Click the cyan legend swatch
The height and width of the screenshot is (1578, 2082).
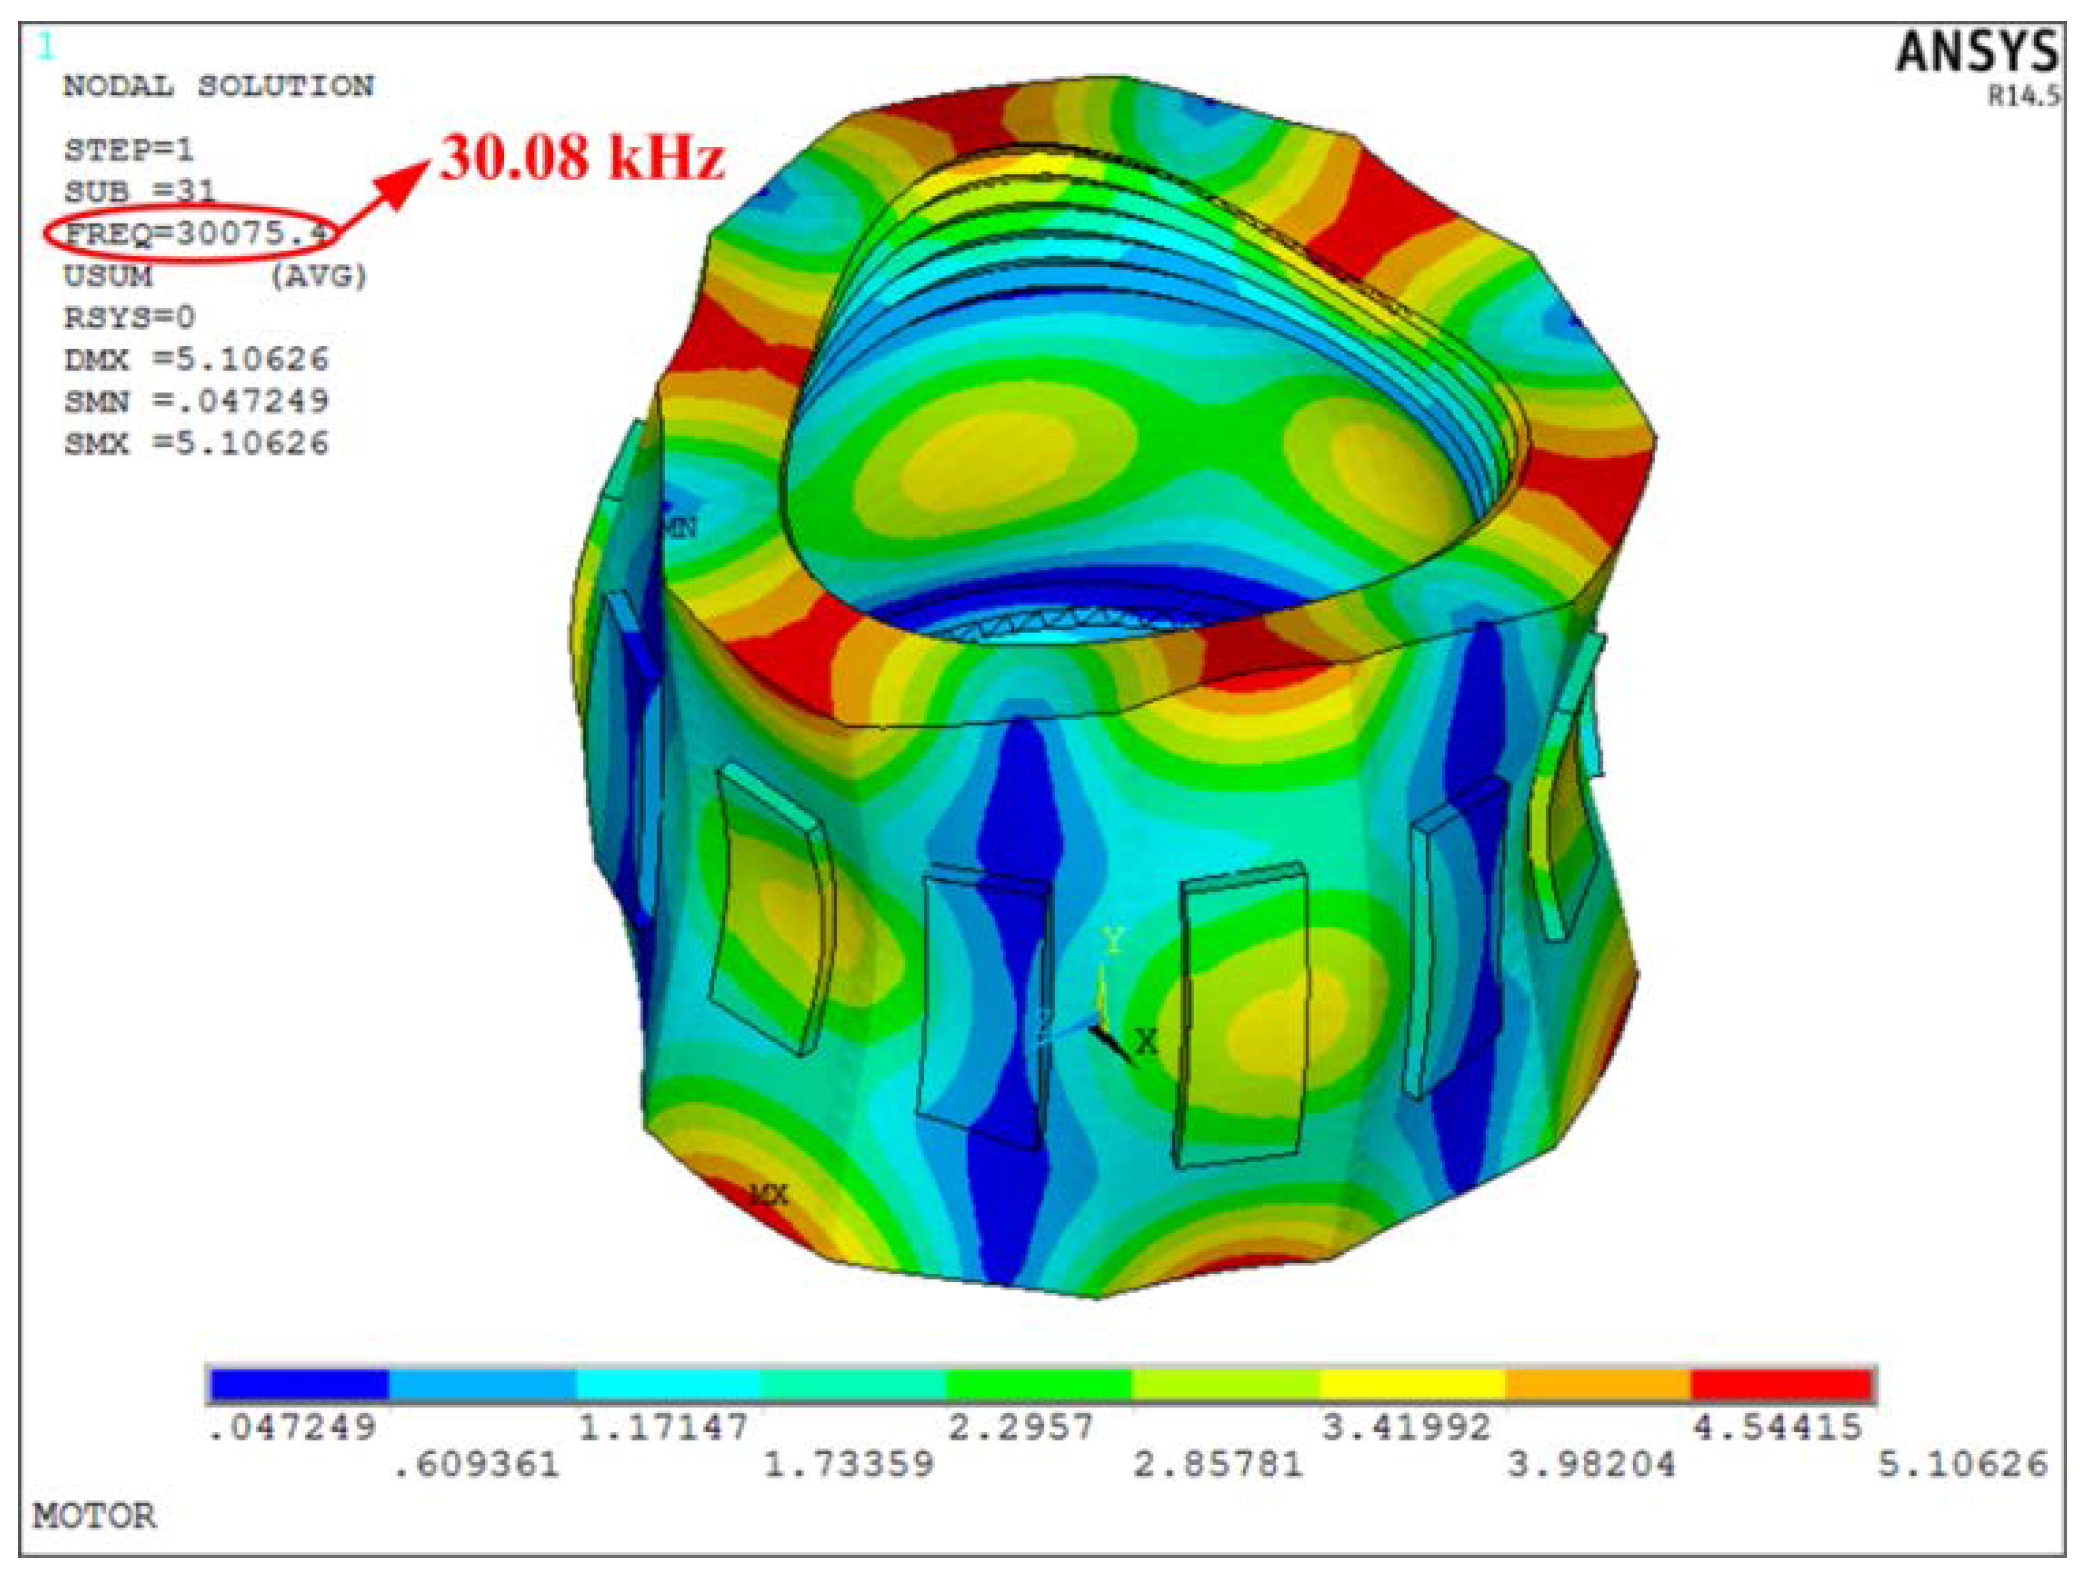(669, 1384)
